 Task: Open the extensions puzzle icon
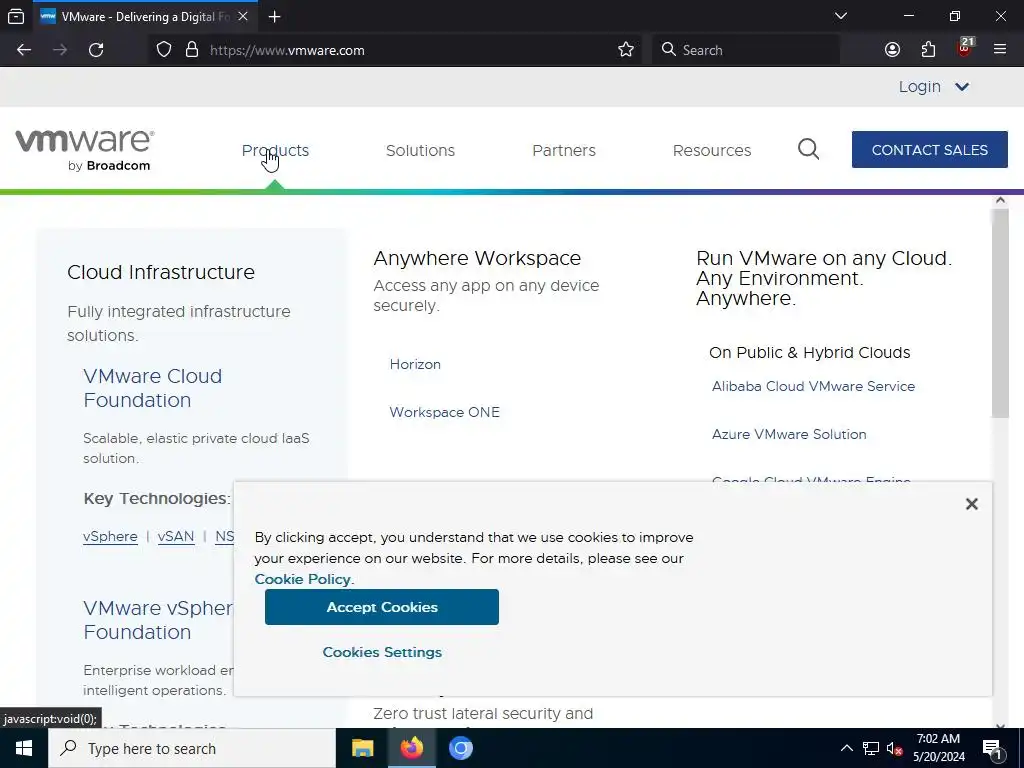[928, 50]
